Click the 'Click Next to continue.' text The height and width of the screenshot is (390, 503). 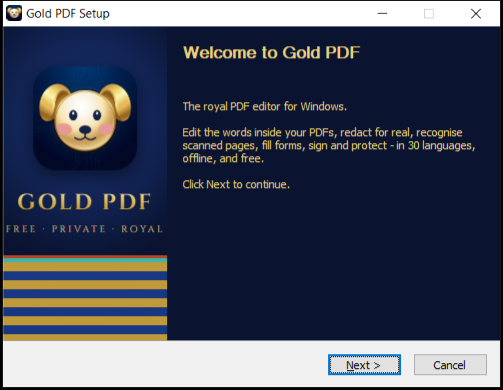(236, 184)
